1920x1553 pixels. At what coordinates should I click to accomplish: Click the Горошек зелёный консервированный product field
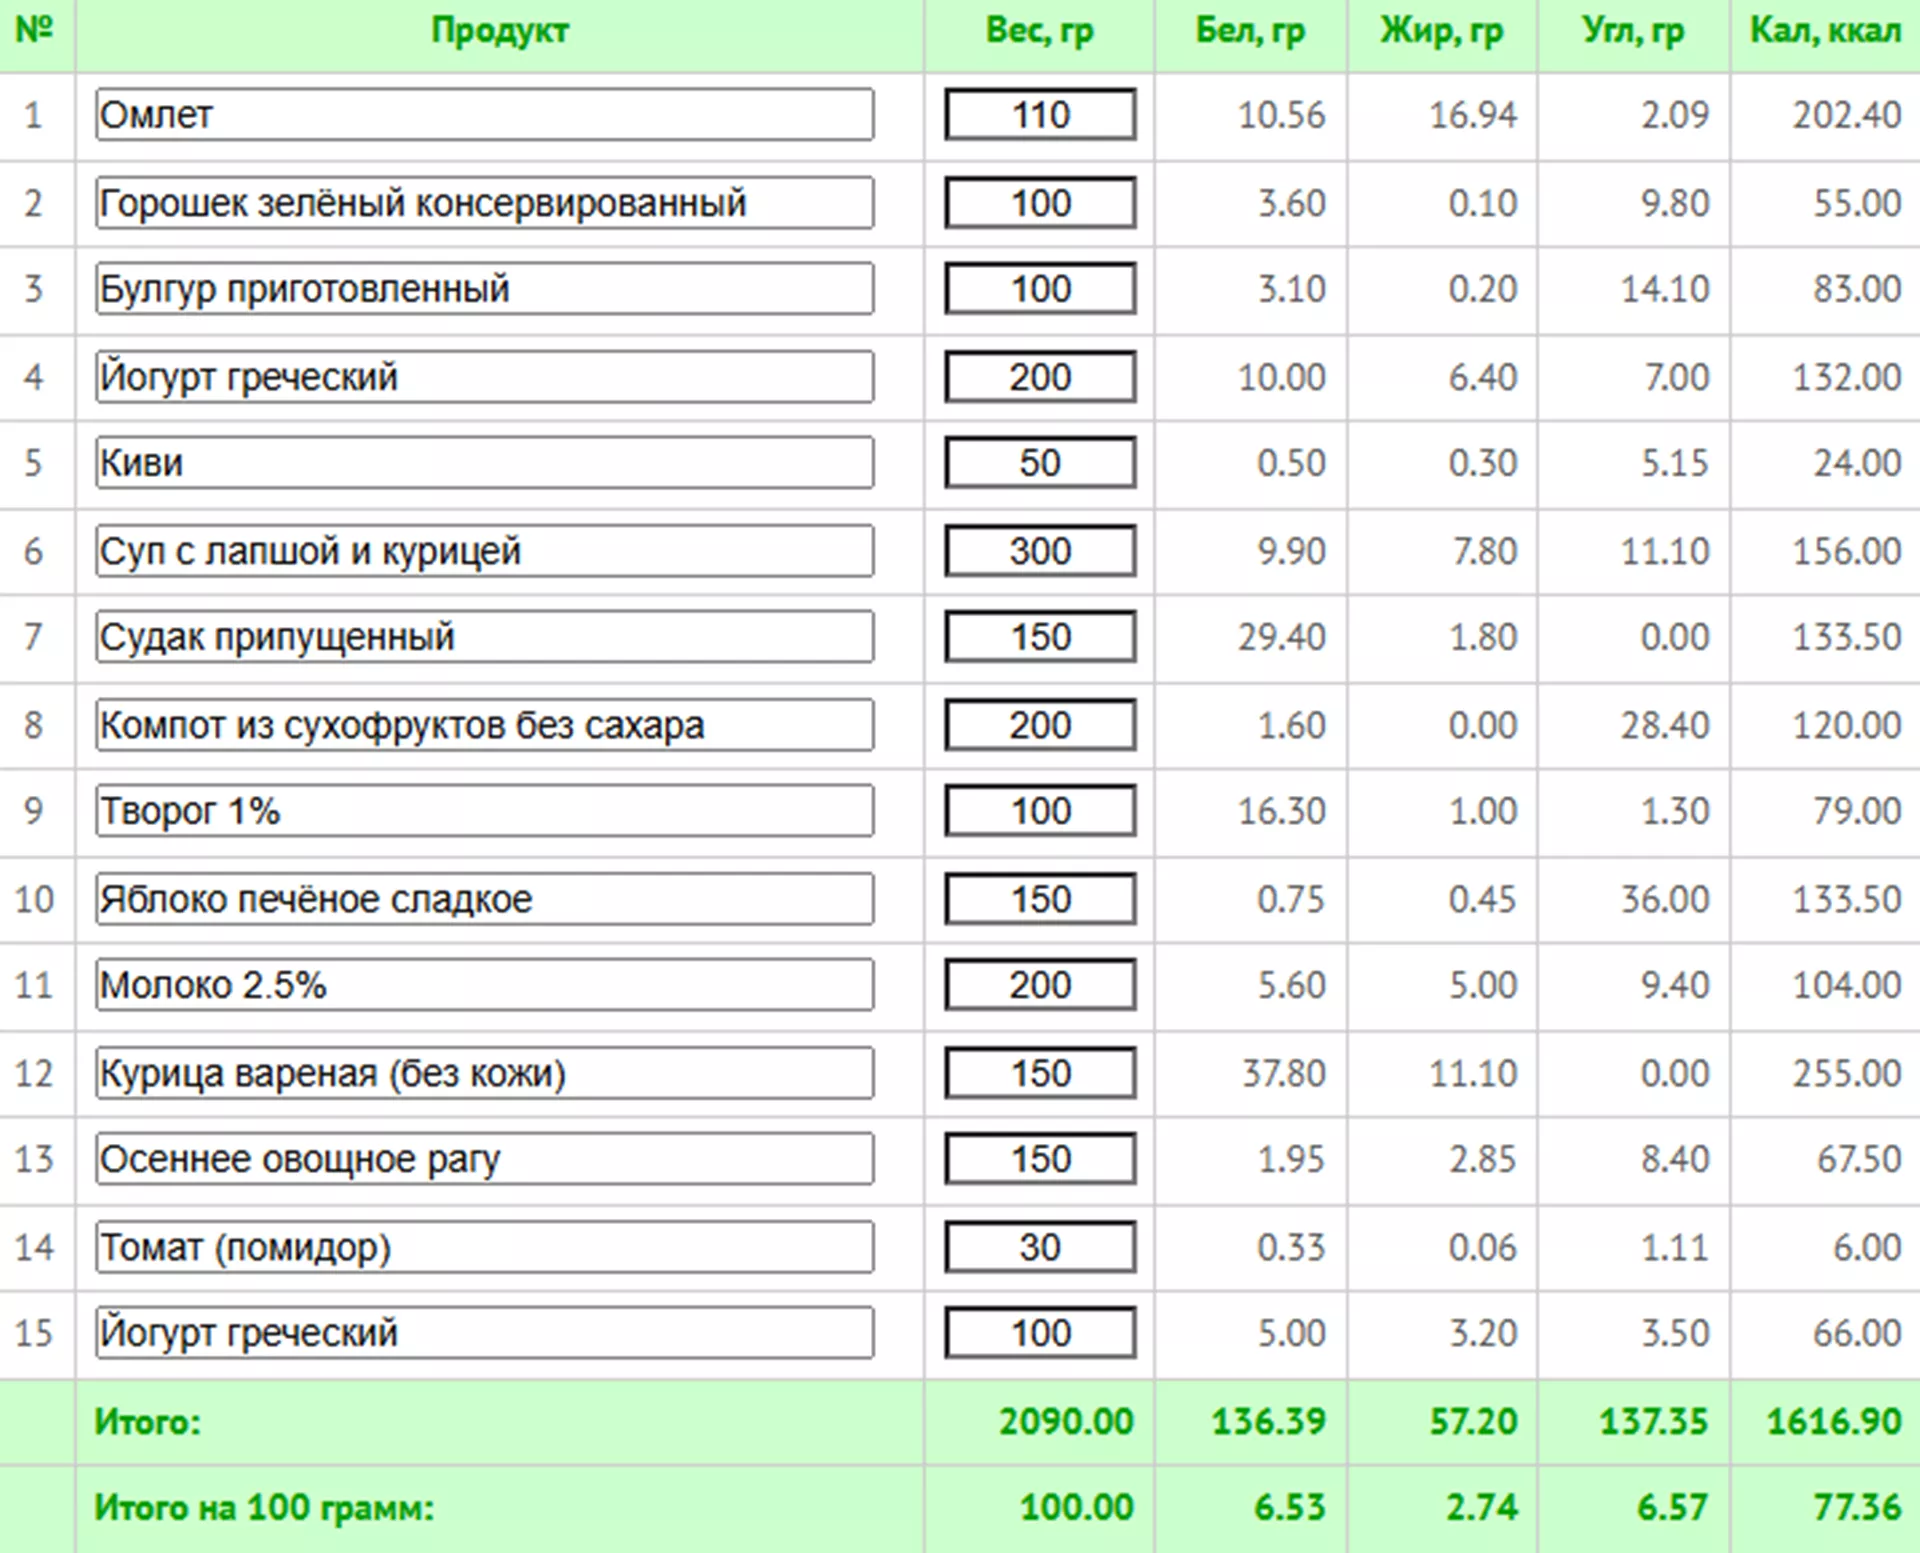pyautogui.click(x=485, y=203)
